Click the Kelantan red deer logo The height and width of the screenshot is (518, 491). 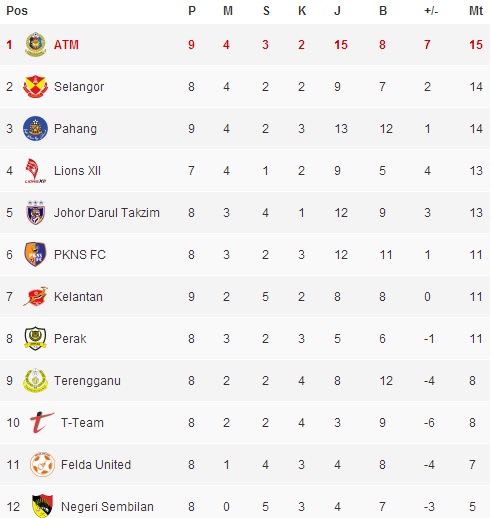coord(35,296)
